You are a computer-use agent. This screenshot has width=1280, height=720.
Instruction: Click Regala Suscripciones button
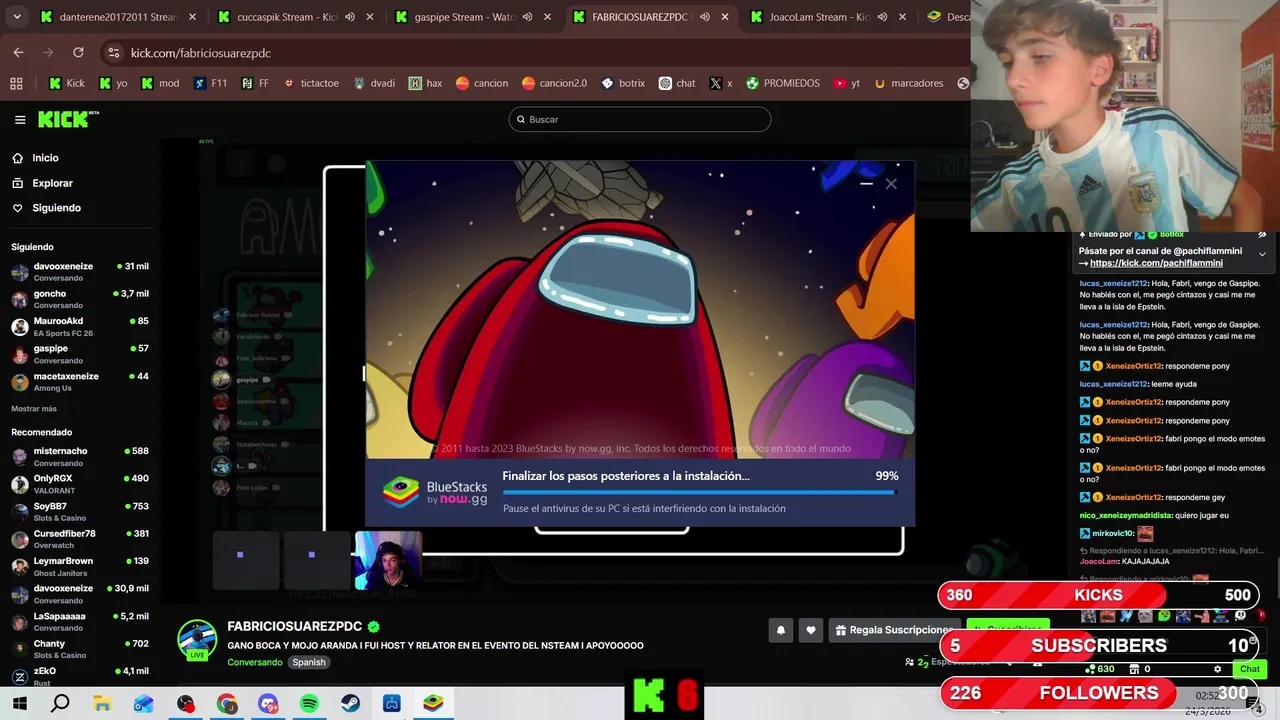893,630
